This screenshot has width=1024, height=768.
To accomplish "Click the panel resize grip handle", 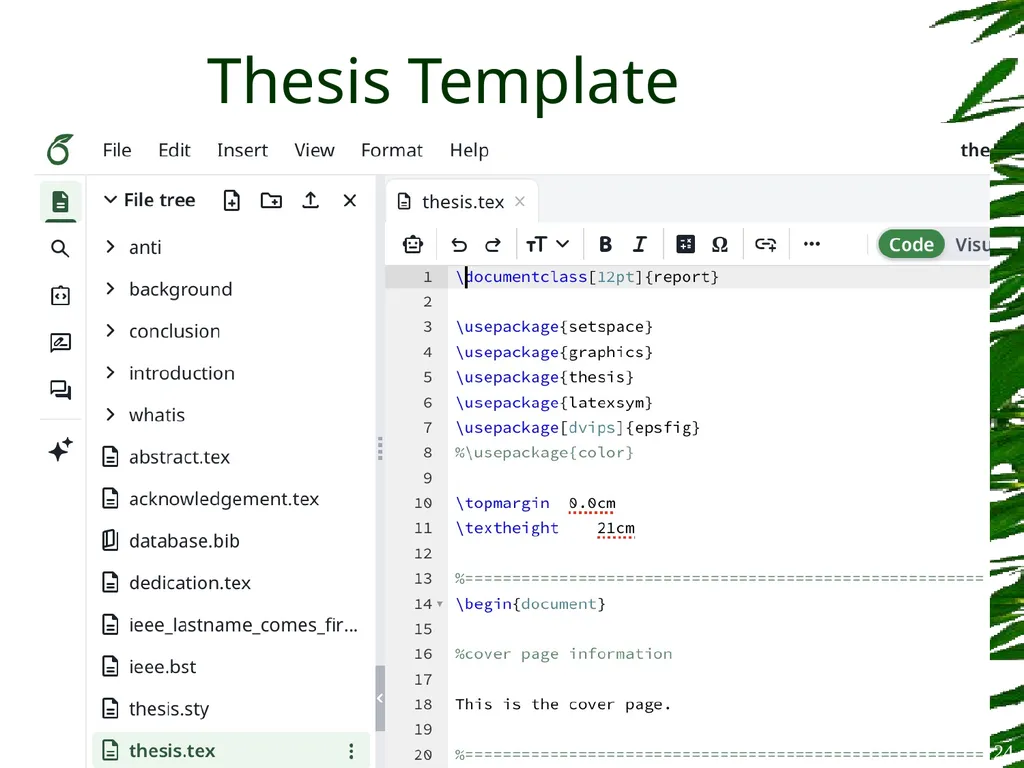I will 380,449.
